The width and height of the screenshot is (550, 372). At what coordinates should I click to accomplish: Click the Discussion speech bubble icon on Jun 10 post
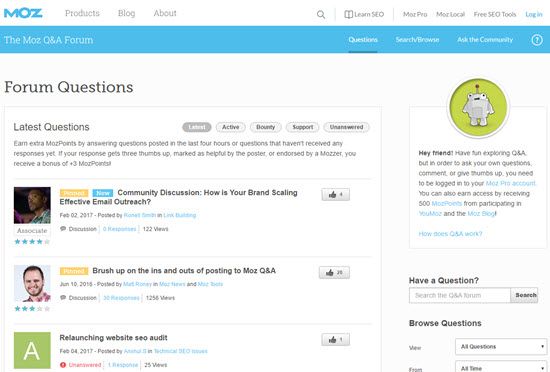63,298
